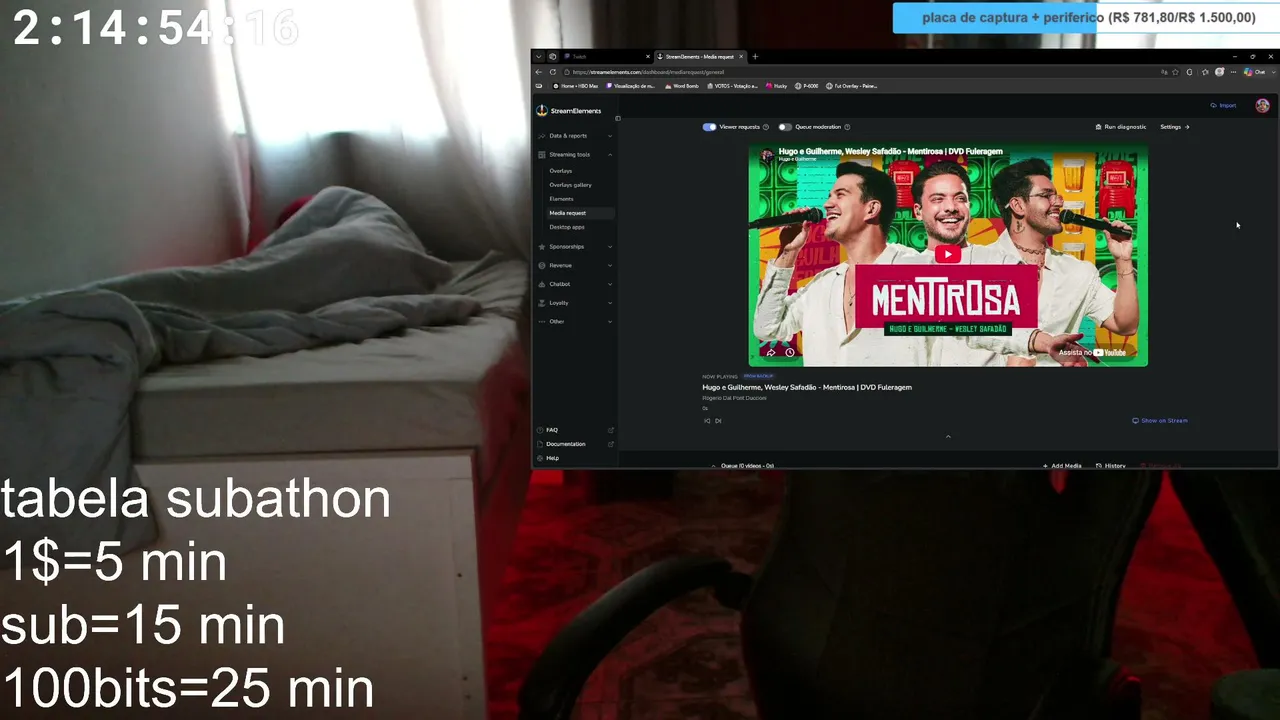Open the Home HBO Max bookmark

tap(575, 86)
